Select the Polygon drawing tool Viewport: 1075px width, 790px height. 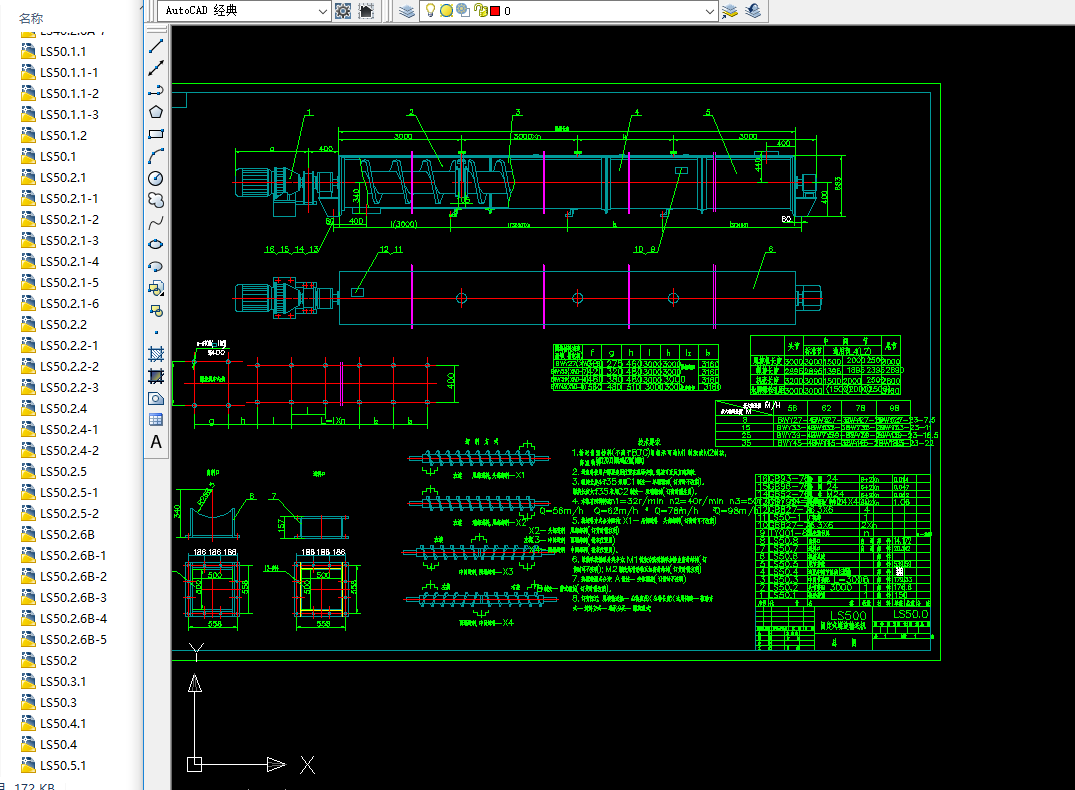coord(156,112)
